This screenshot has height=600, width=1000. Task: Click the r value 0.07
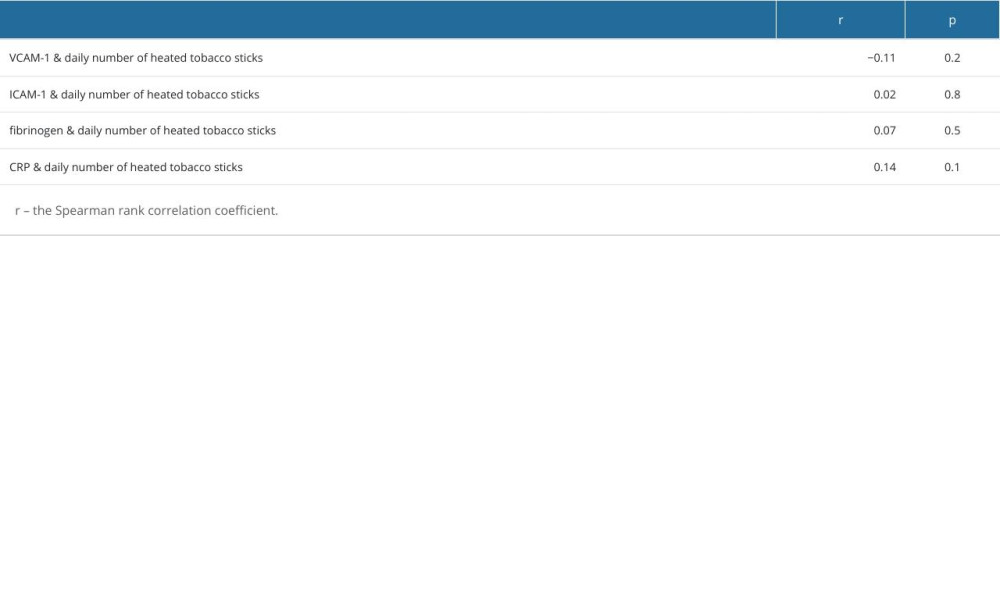click(x=885, y=131)
